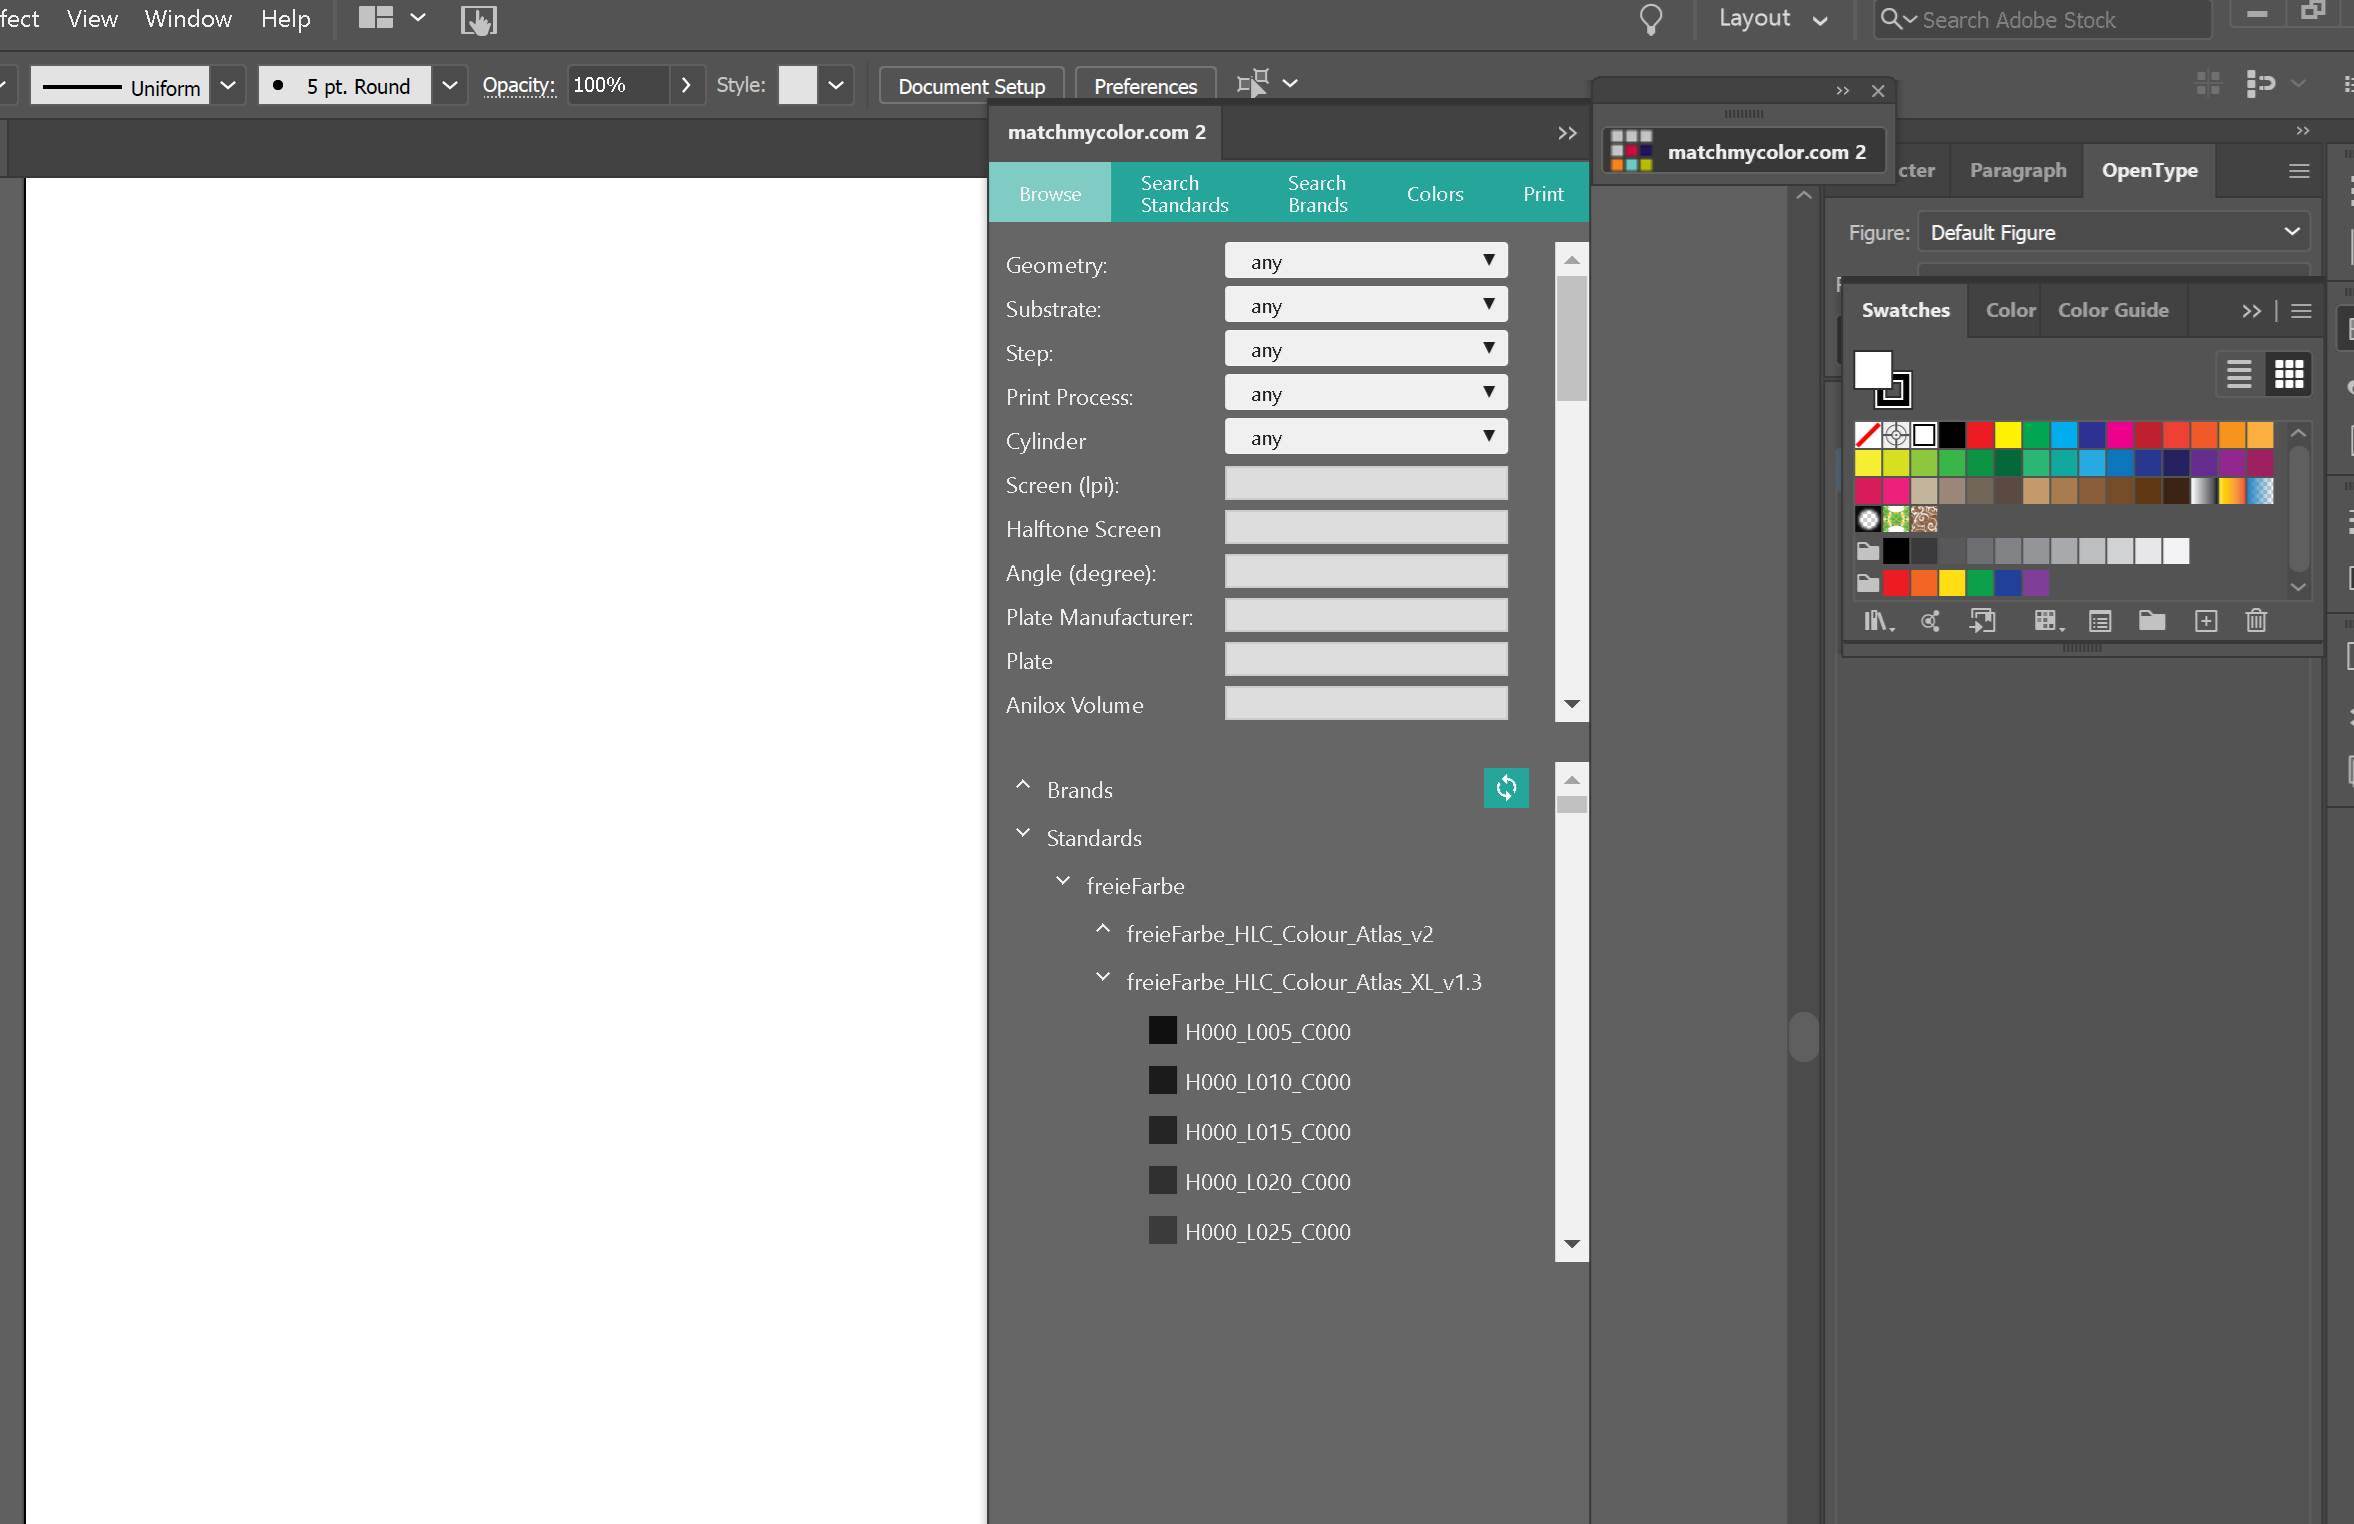
Task: Click the Search Adobe Stock field
Action: [2041, 19]
